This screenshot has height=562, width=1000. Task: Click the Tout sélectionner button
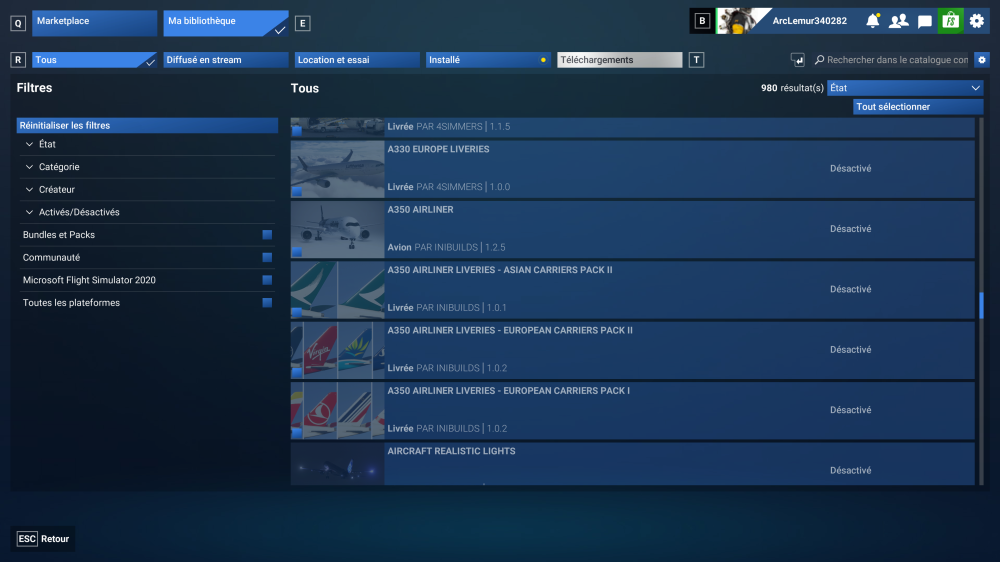(x=918, y=107)
